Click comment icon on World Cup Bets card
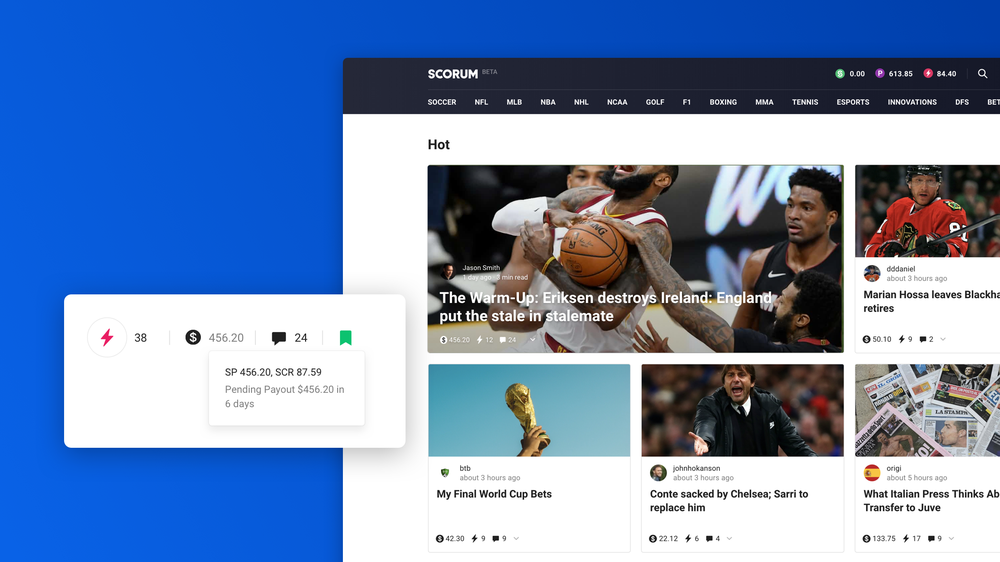Screen dimensions: 1000x562 pos(496,538)
